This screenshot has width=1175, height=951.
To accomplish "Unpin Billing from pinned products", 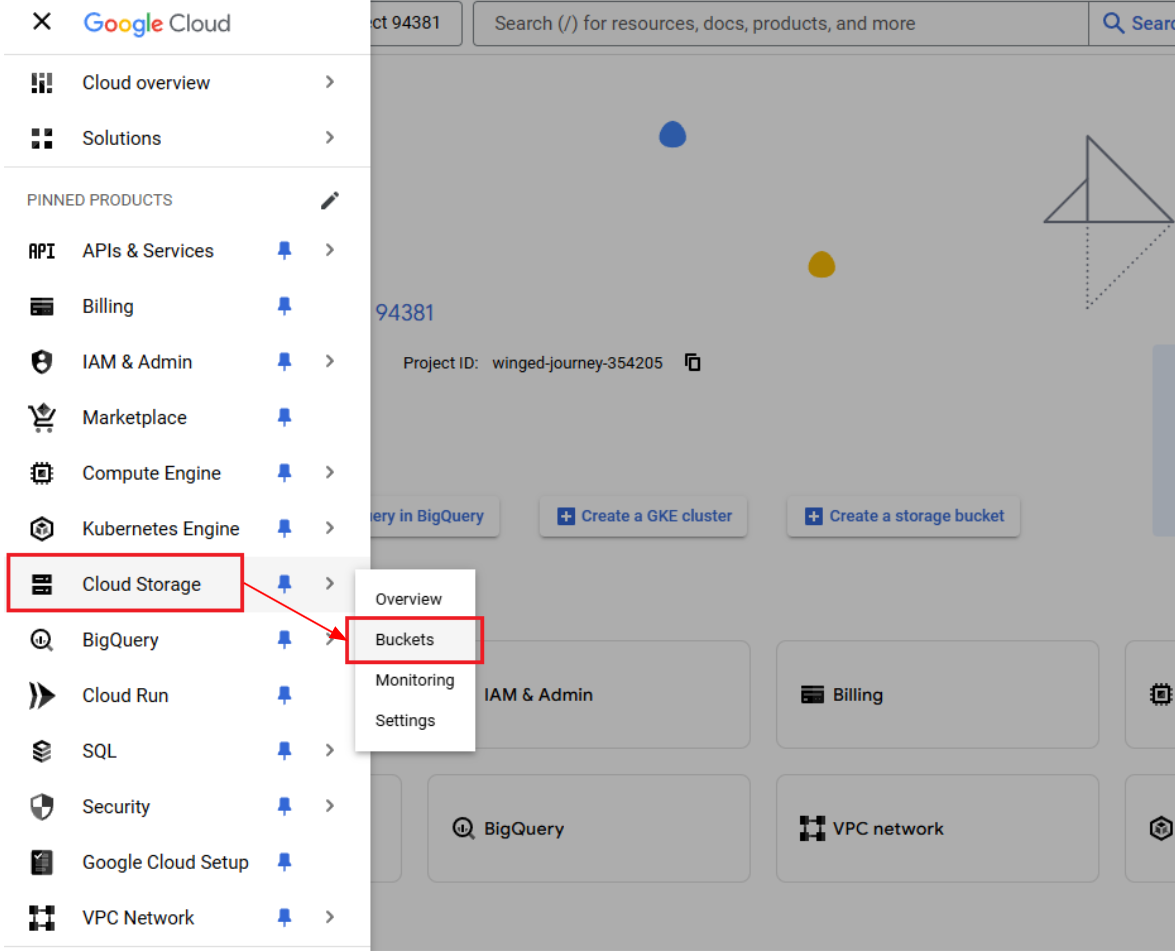I will [x=284, y=306].
